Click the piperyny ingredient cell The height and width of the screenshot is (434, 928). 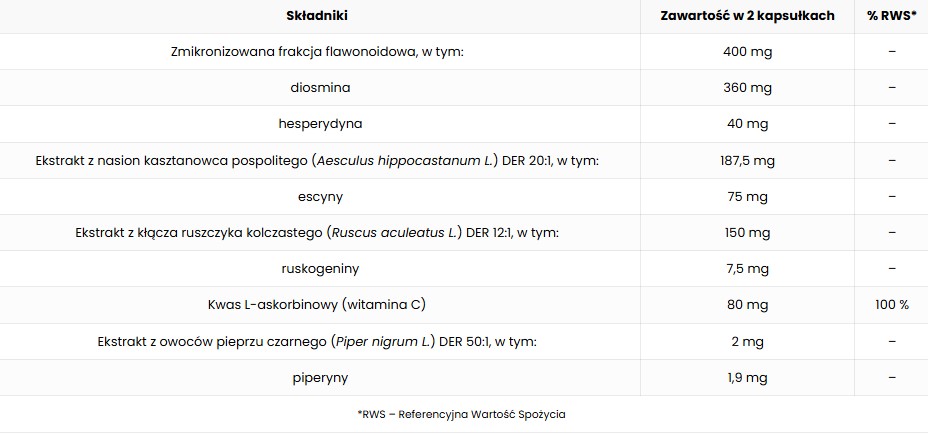click(320, 378)
